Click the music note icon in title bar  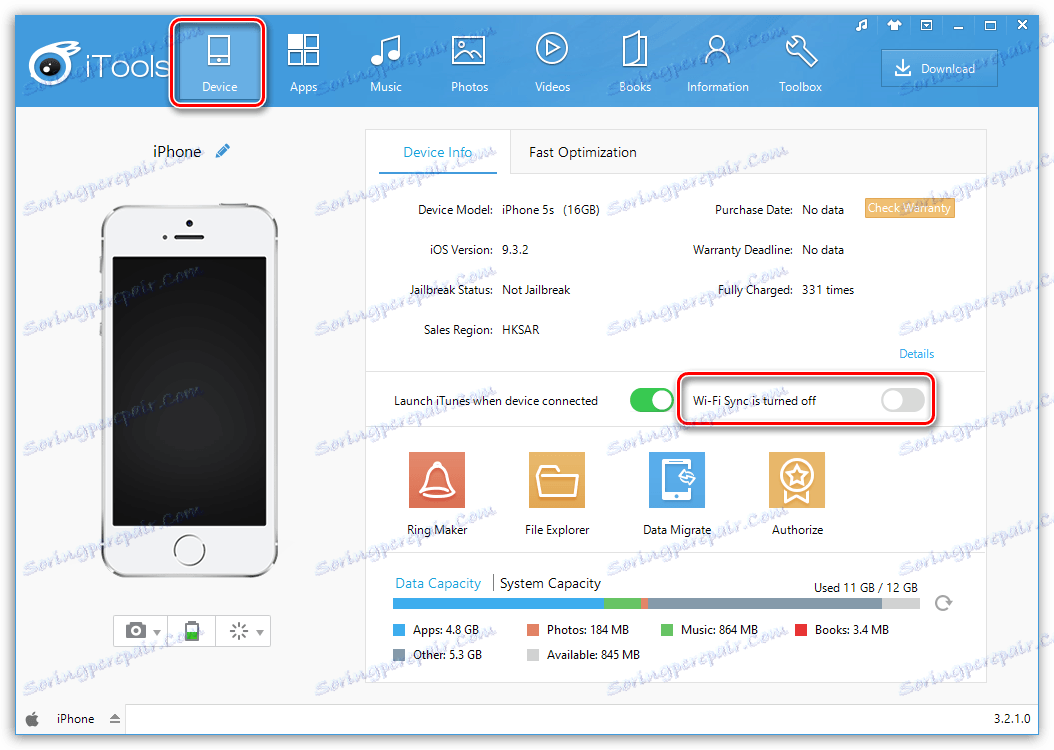coord(862,26)
